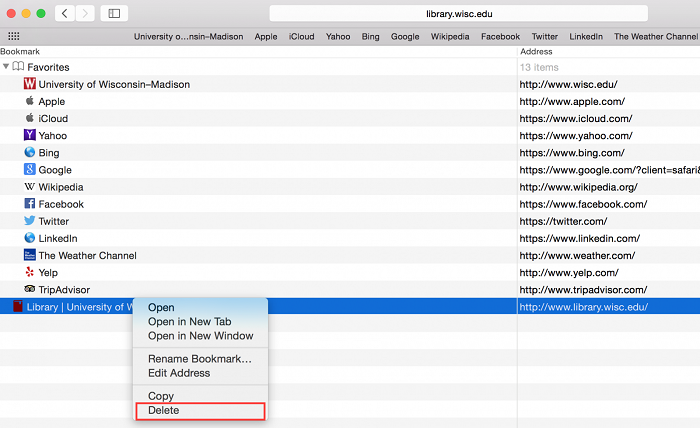Open Google link in Favorites bar

pos(405,37)
